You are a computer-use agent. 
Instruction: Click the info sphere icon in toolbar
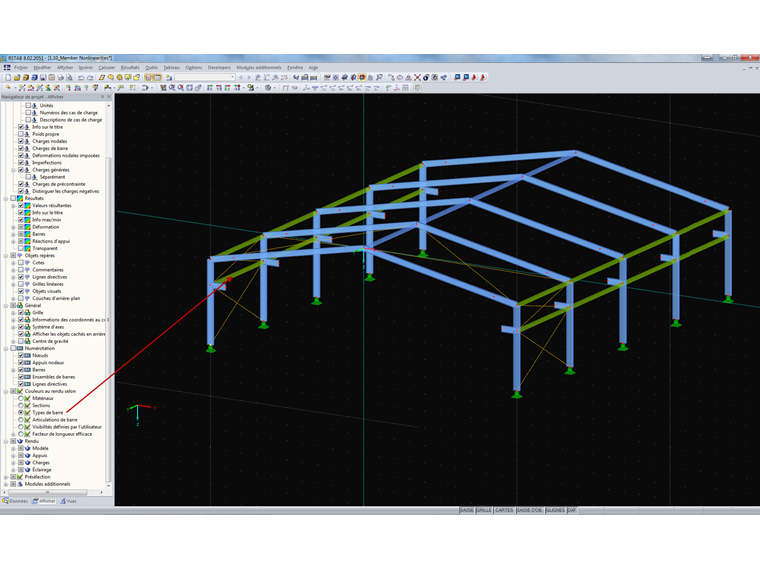[426, 78]
